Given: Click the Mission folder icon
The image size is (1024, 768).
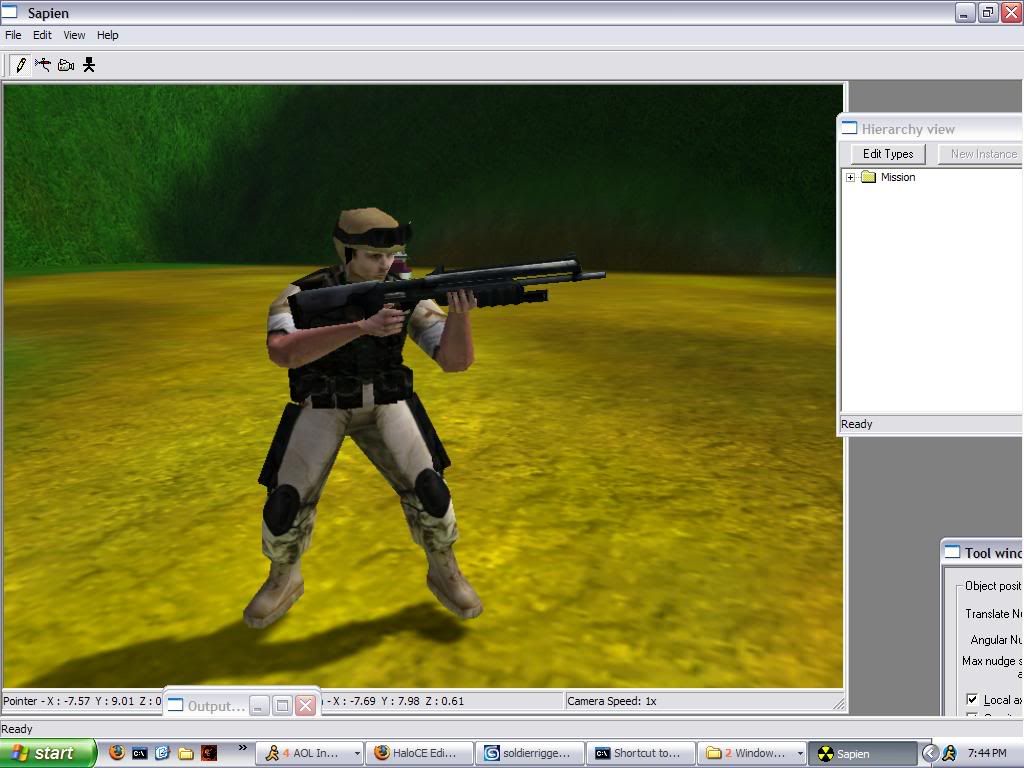Looking at the screenshot, I should (x=869, y=177).
